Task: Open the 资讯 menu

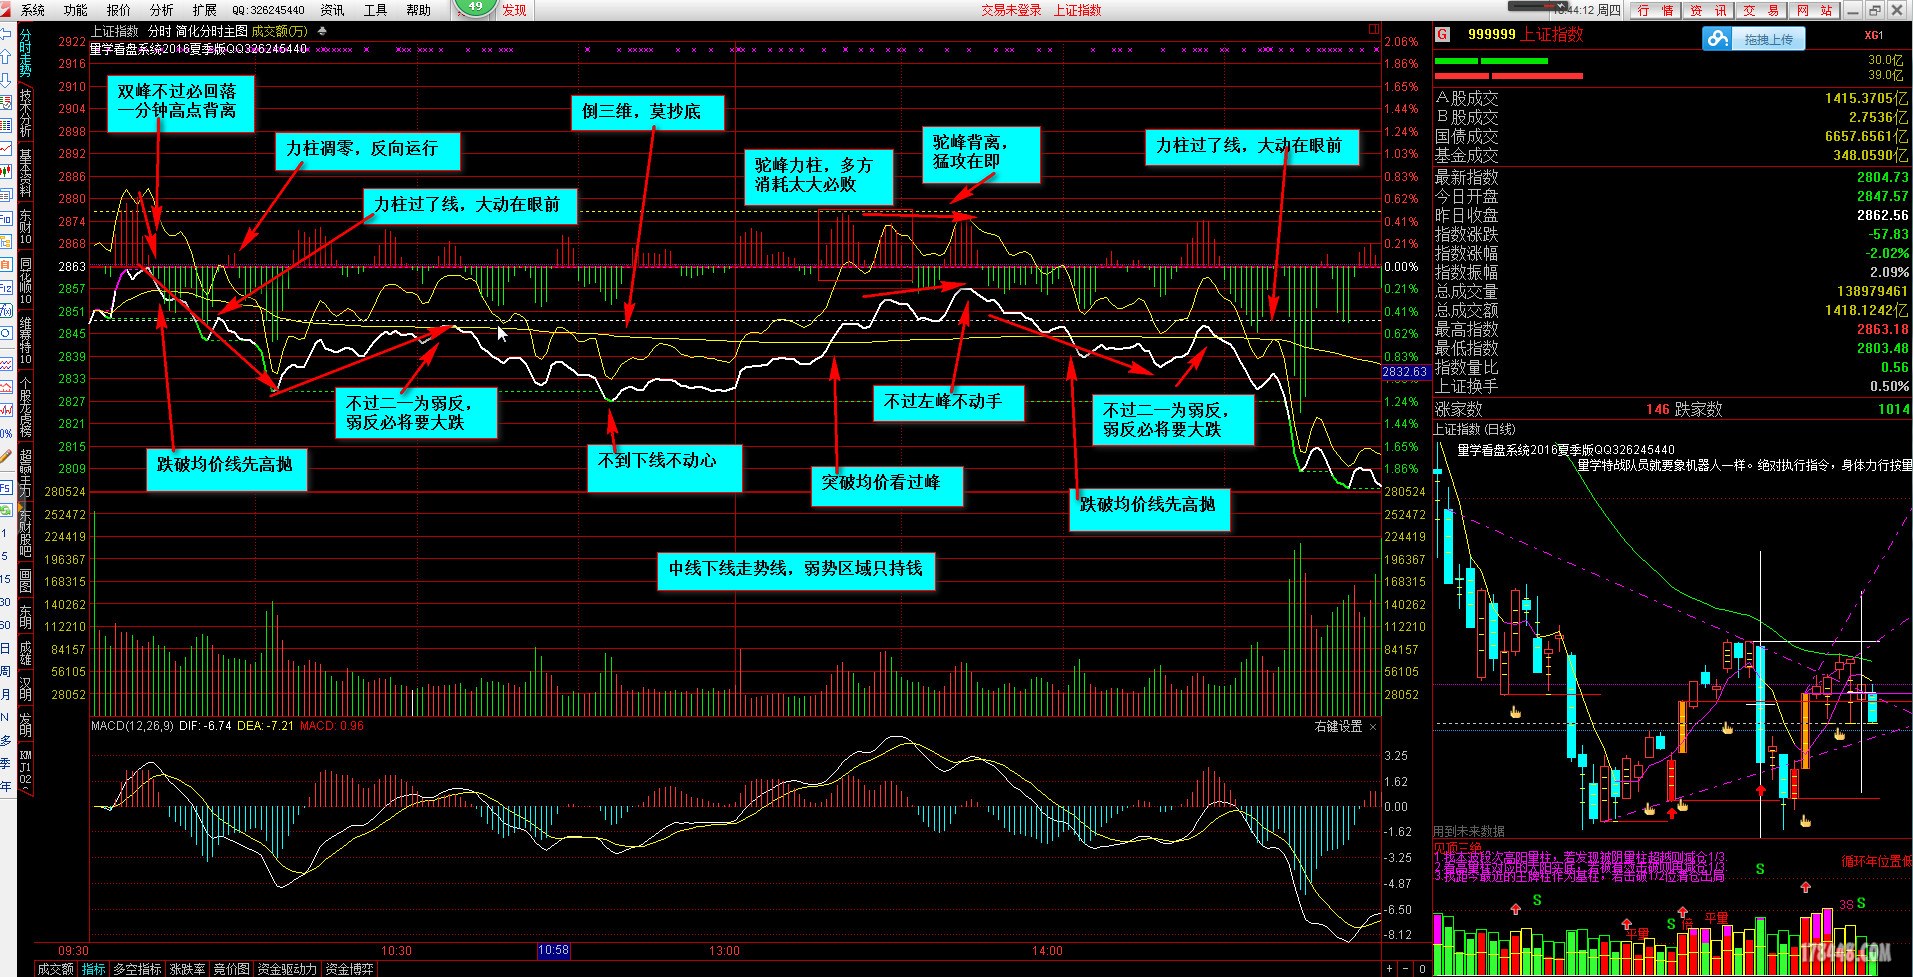Action: 333,10
